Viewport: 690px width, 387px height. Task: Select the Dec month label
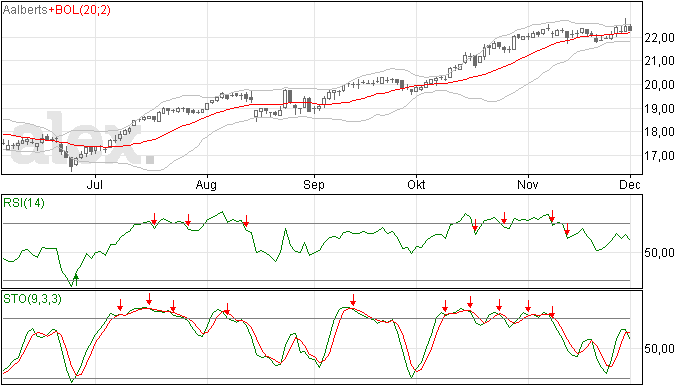pos(630,184)
